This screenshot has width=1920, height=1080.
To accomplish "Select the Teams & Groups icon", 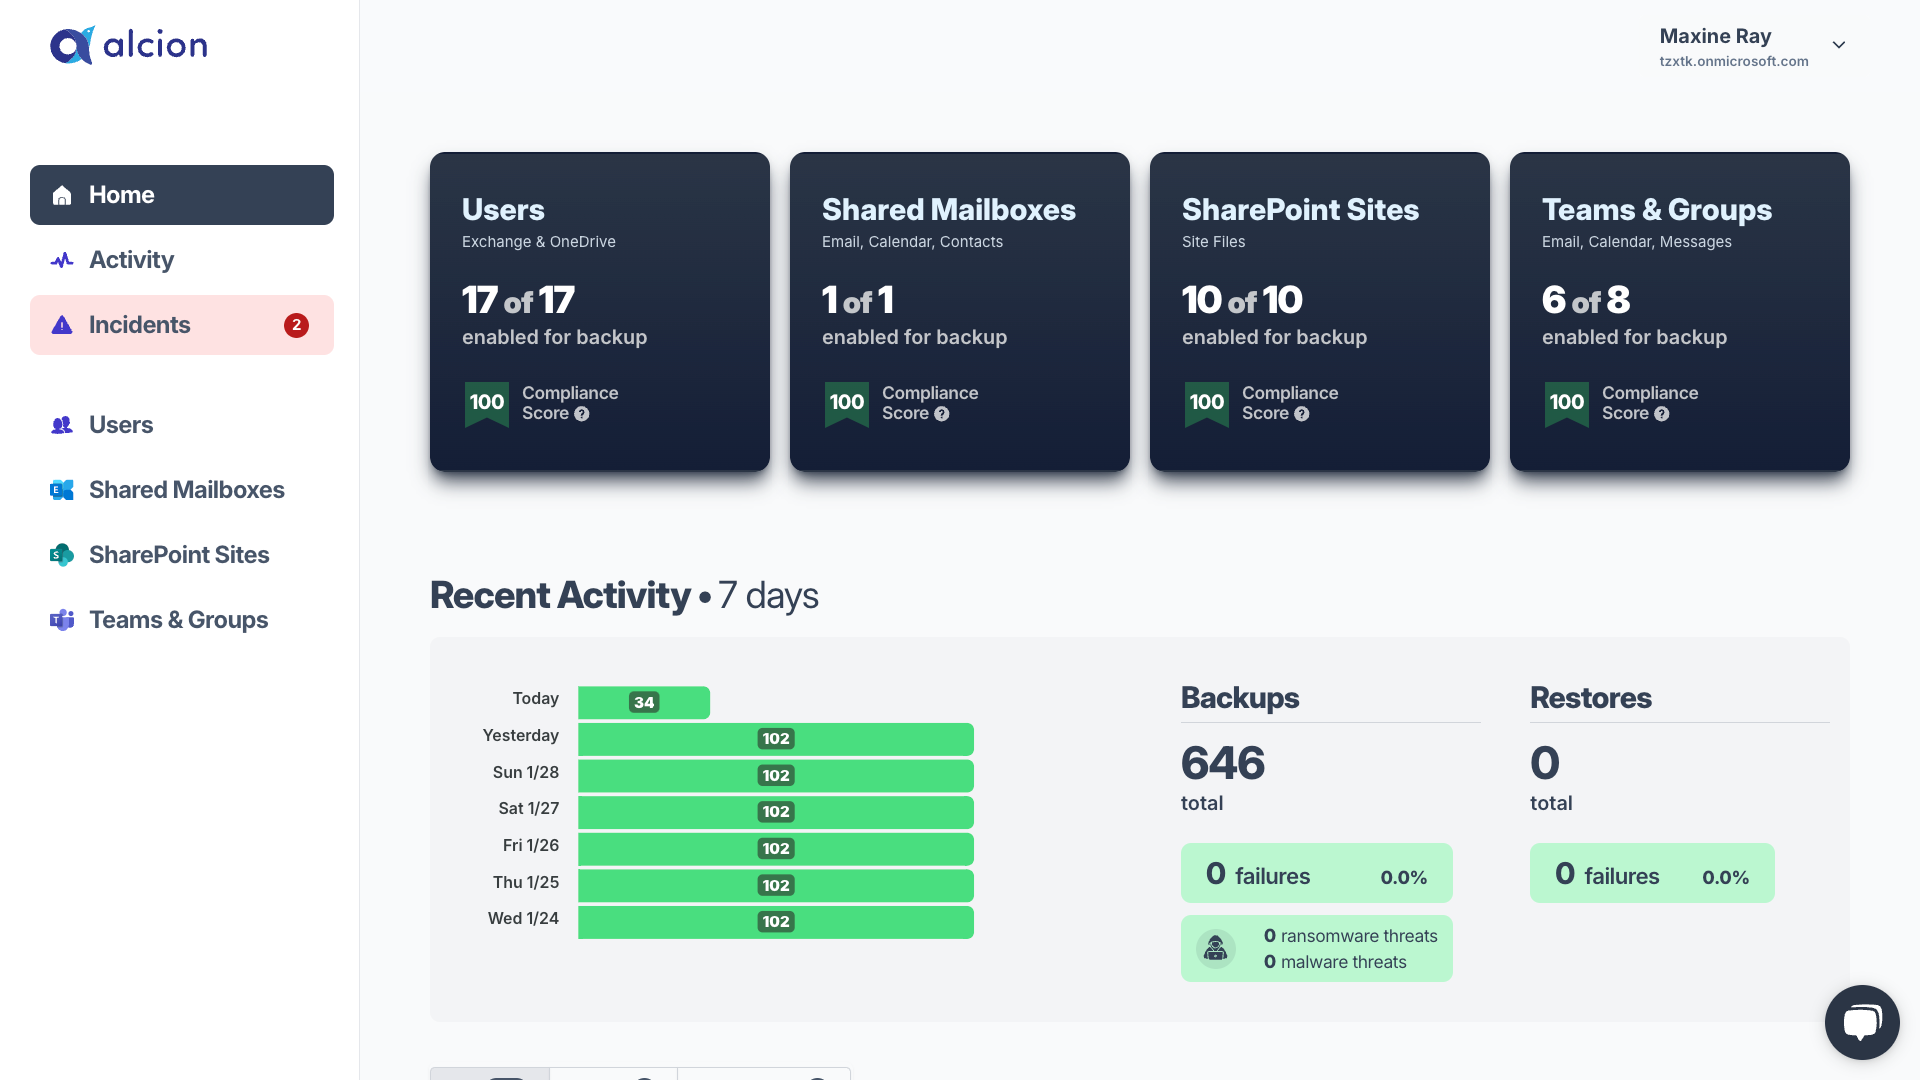I will click(x=61, y=620).
